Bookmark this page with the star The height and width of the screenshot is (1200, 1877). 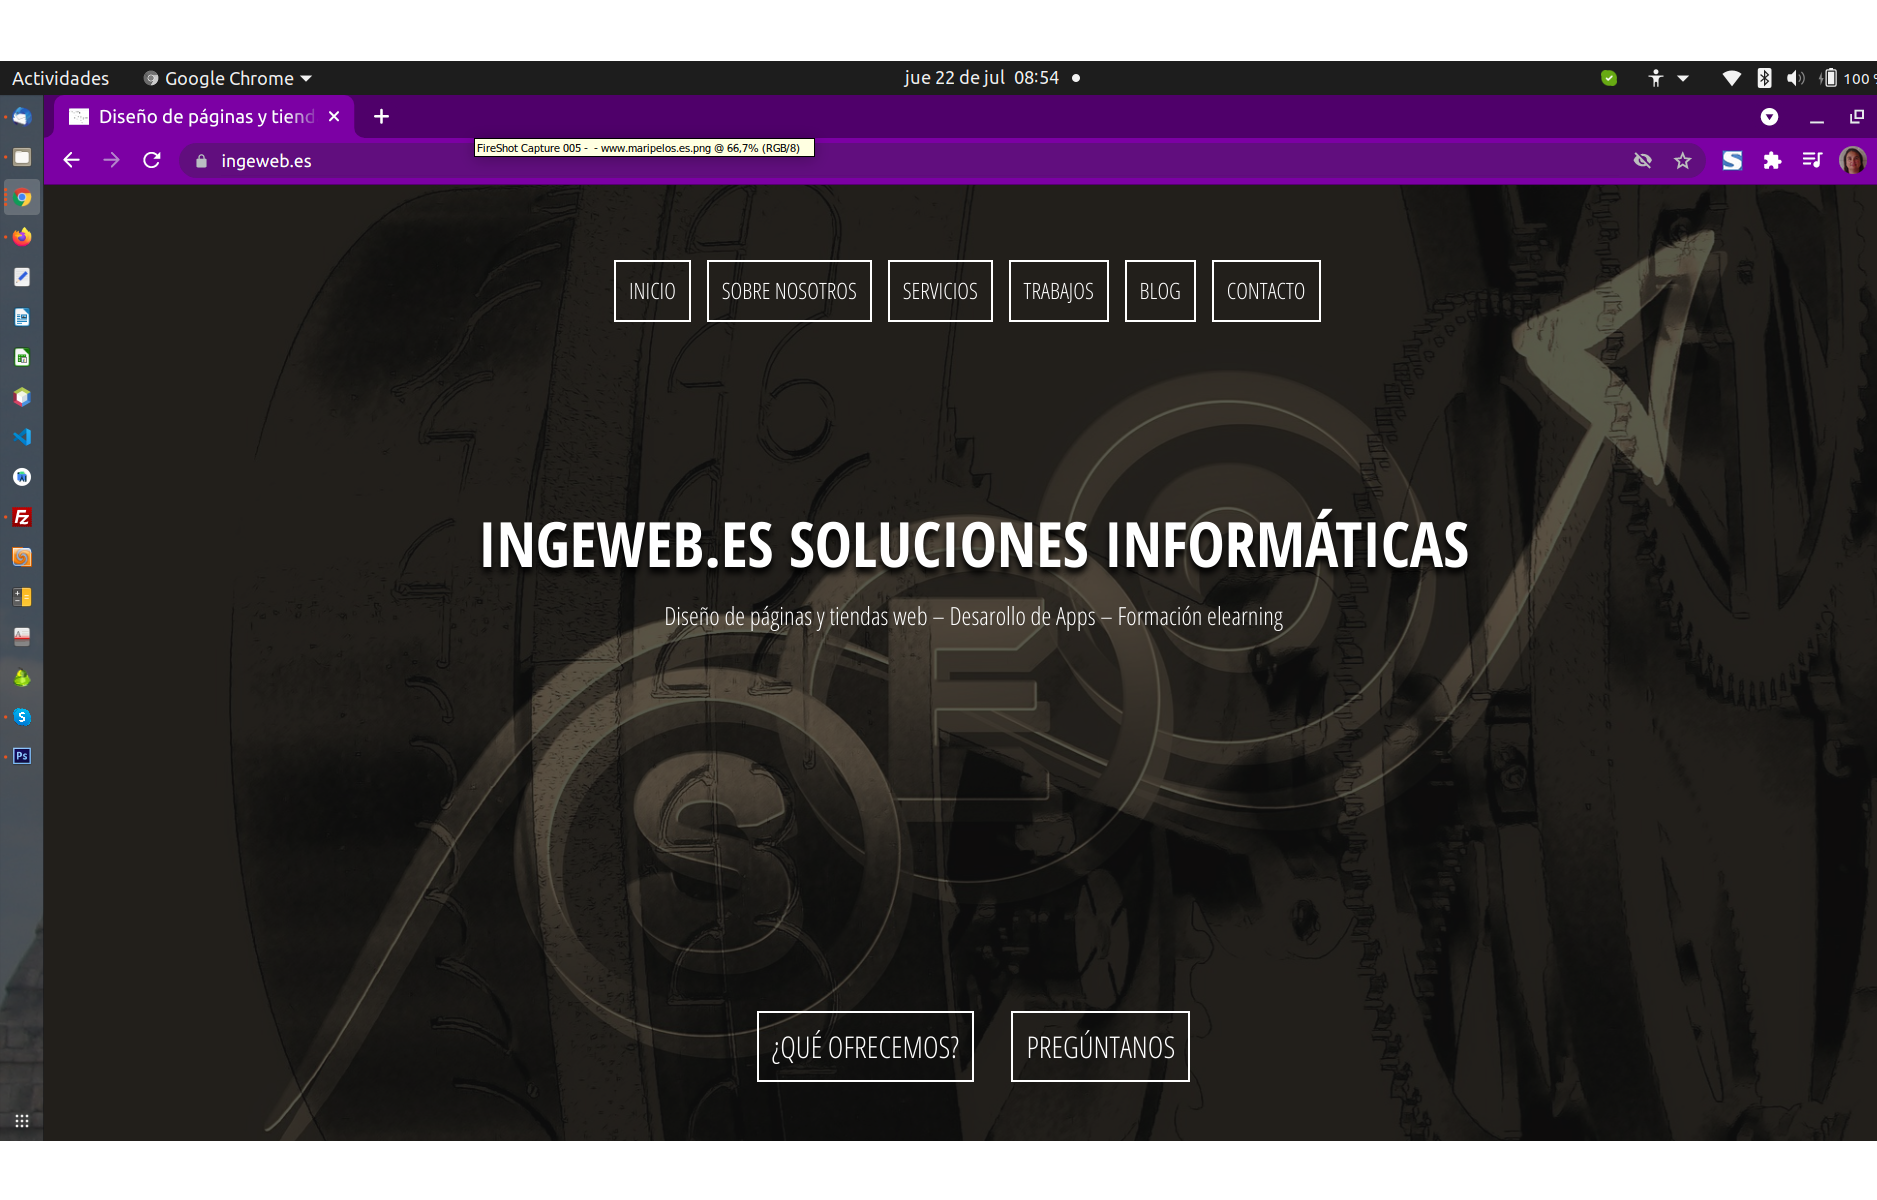coord(1683,160)
